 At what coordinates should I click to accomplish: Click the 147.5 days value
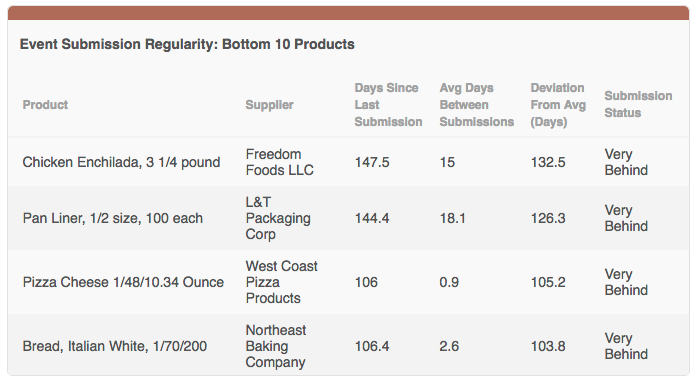372,162
